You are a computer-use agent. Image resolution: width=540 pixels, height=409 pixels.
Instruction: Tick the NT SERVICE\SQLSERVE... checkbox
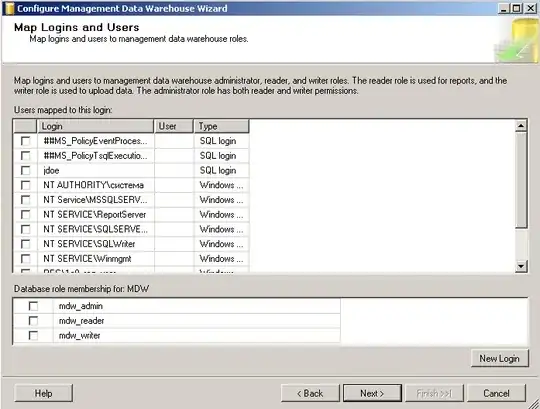tap(25, 229)
